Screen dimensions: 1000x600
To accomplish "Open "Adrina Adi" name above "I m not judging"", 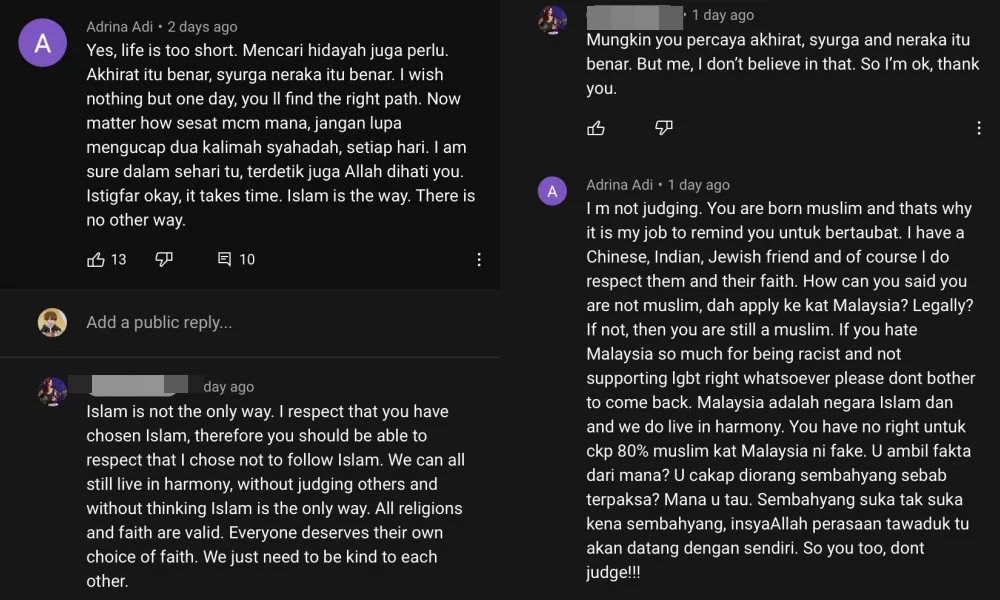I will click(620, 185).
